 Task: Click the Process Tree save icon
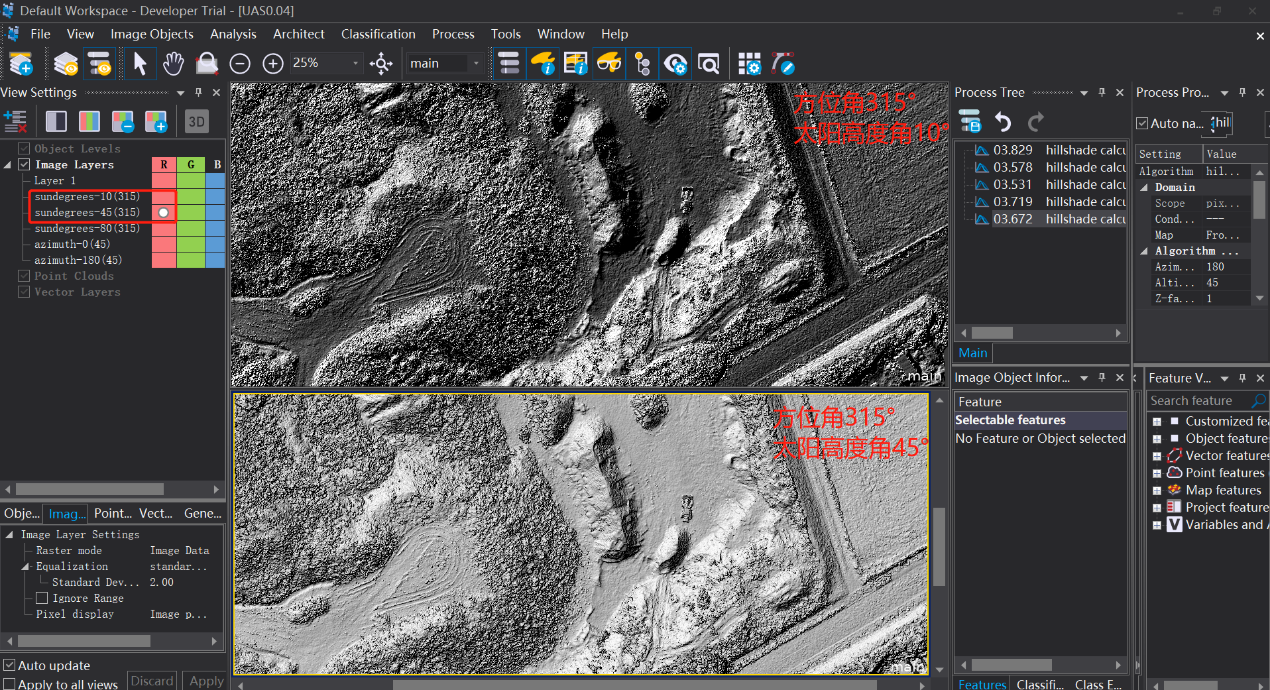point(969,122)
